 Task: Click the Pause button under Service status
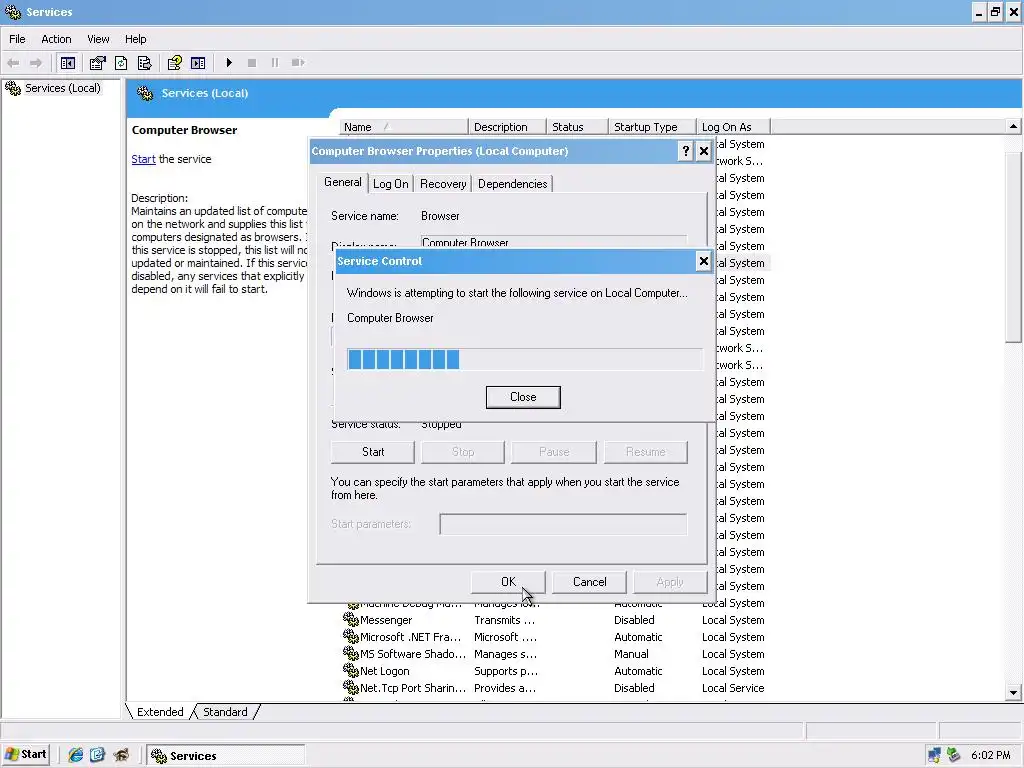(x=554, y=452)
